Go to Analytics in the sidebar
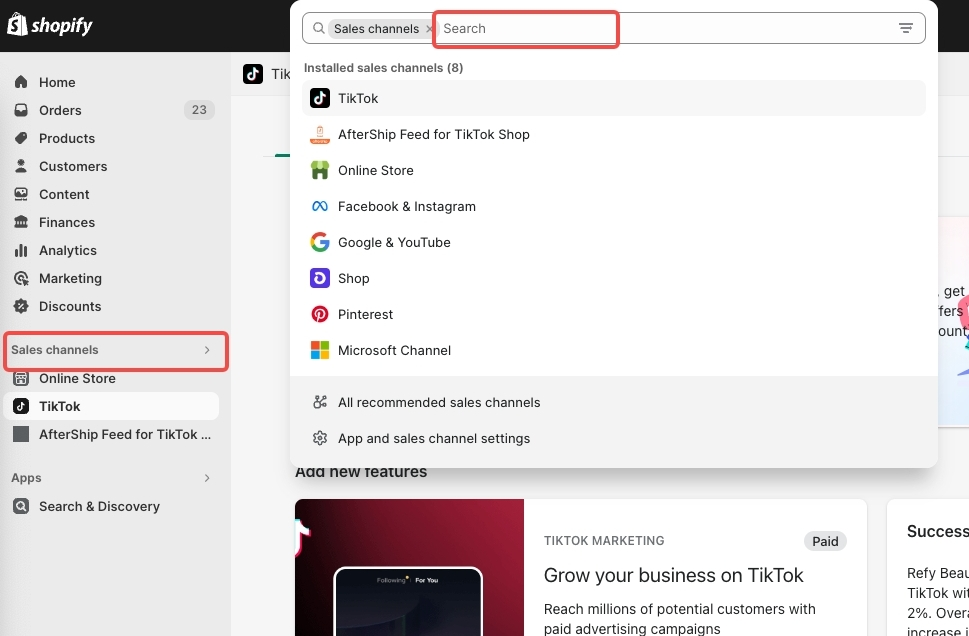Screen dimensions: 969x636 pyautogui.click(x=67, y=250)
